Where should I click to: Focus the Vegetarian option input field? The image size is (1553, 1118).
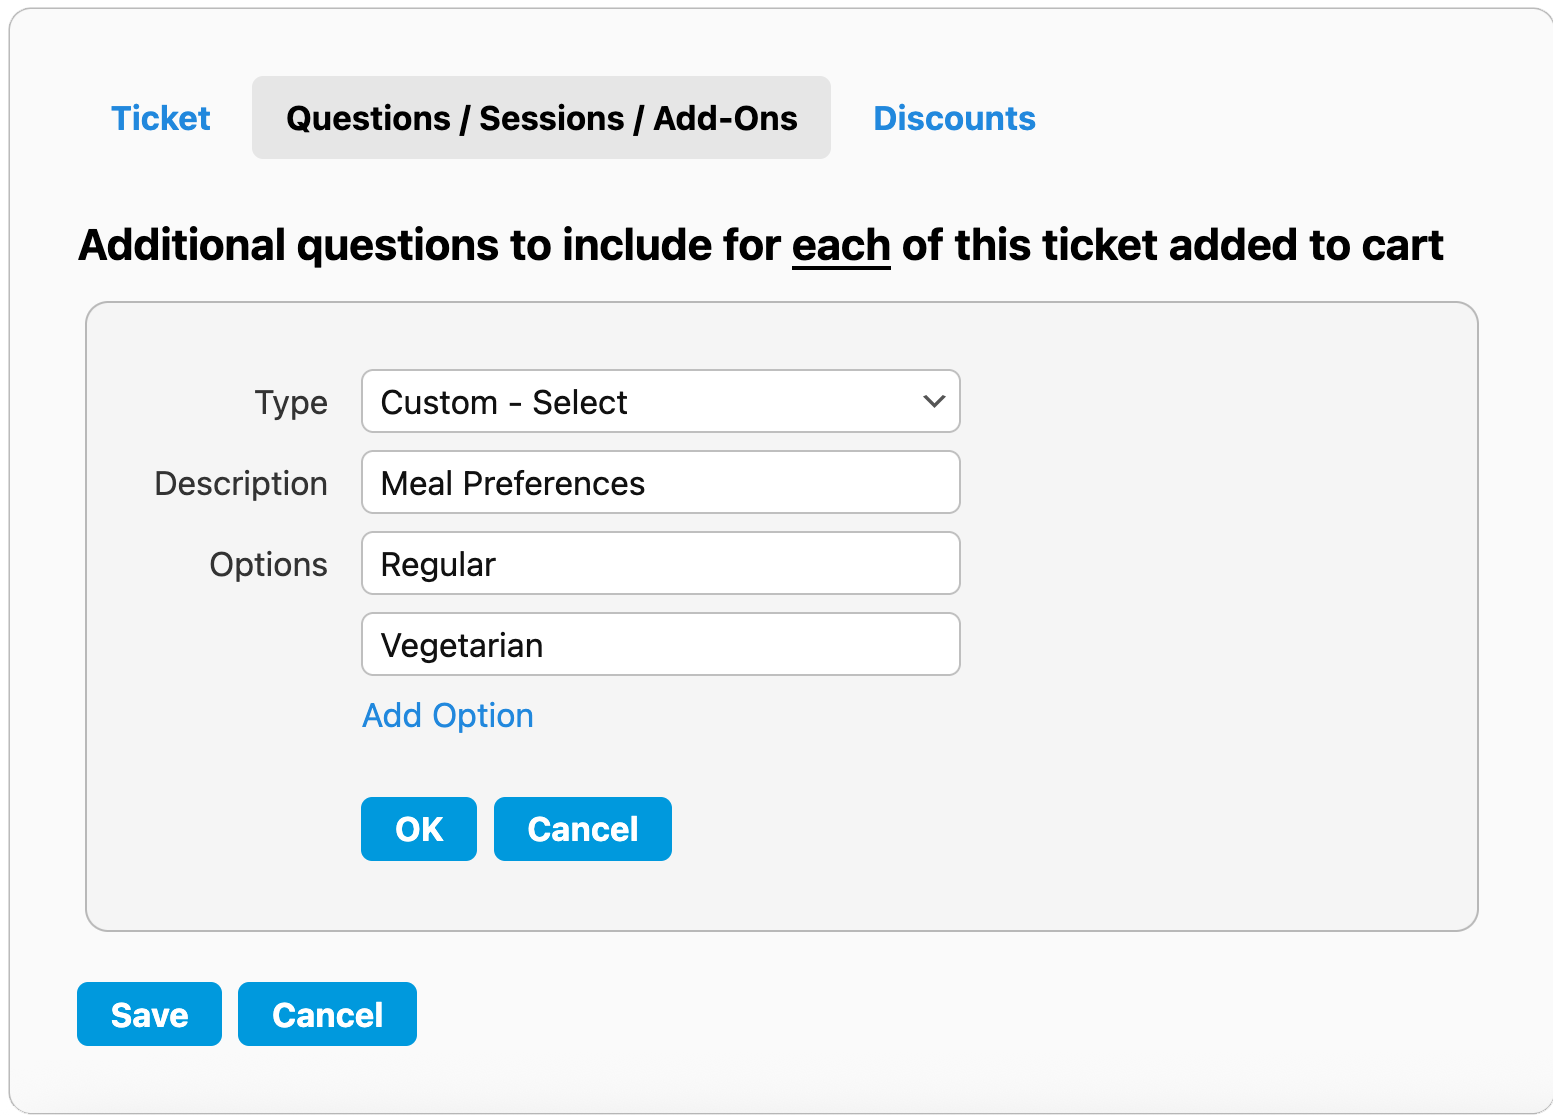click(660, 645)
